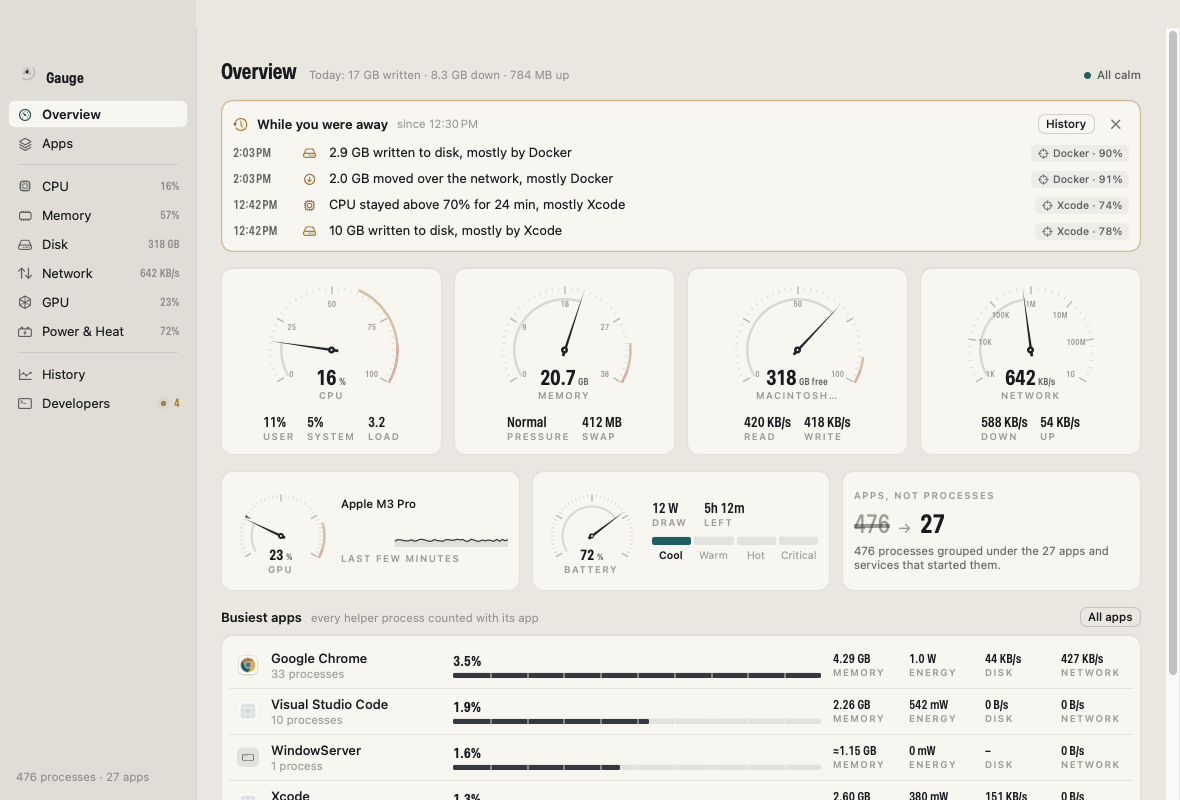Click the Docker · 90% attribution chip
Screen dimensions: 1180x800
point(1080,154)
